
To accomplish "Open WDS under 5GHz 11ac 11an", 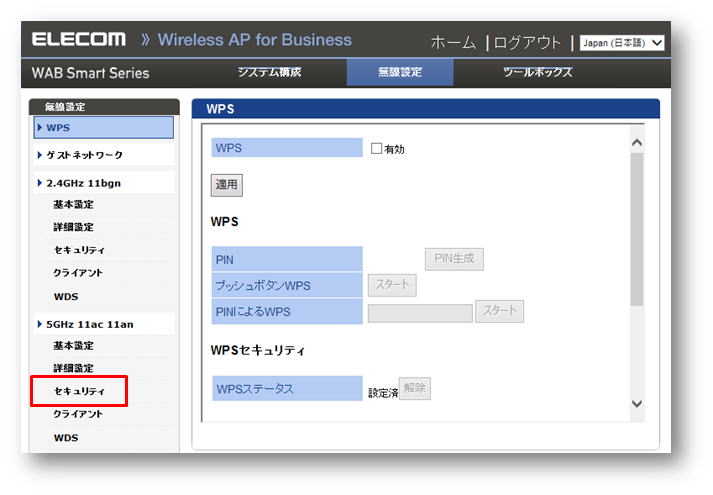I will coord(66,438).
